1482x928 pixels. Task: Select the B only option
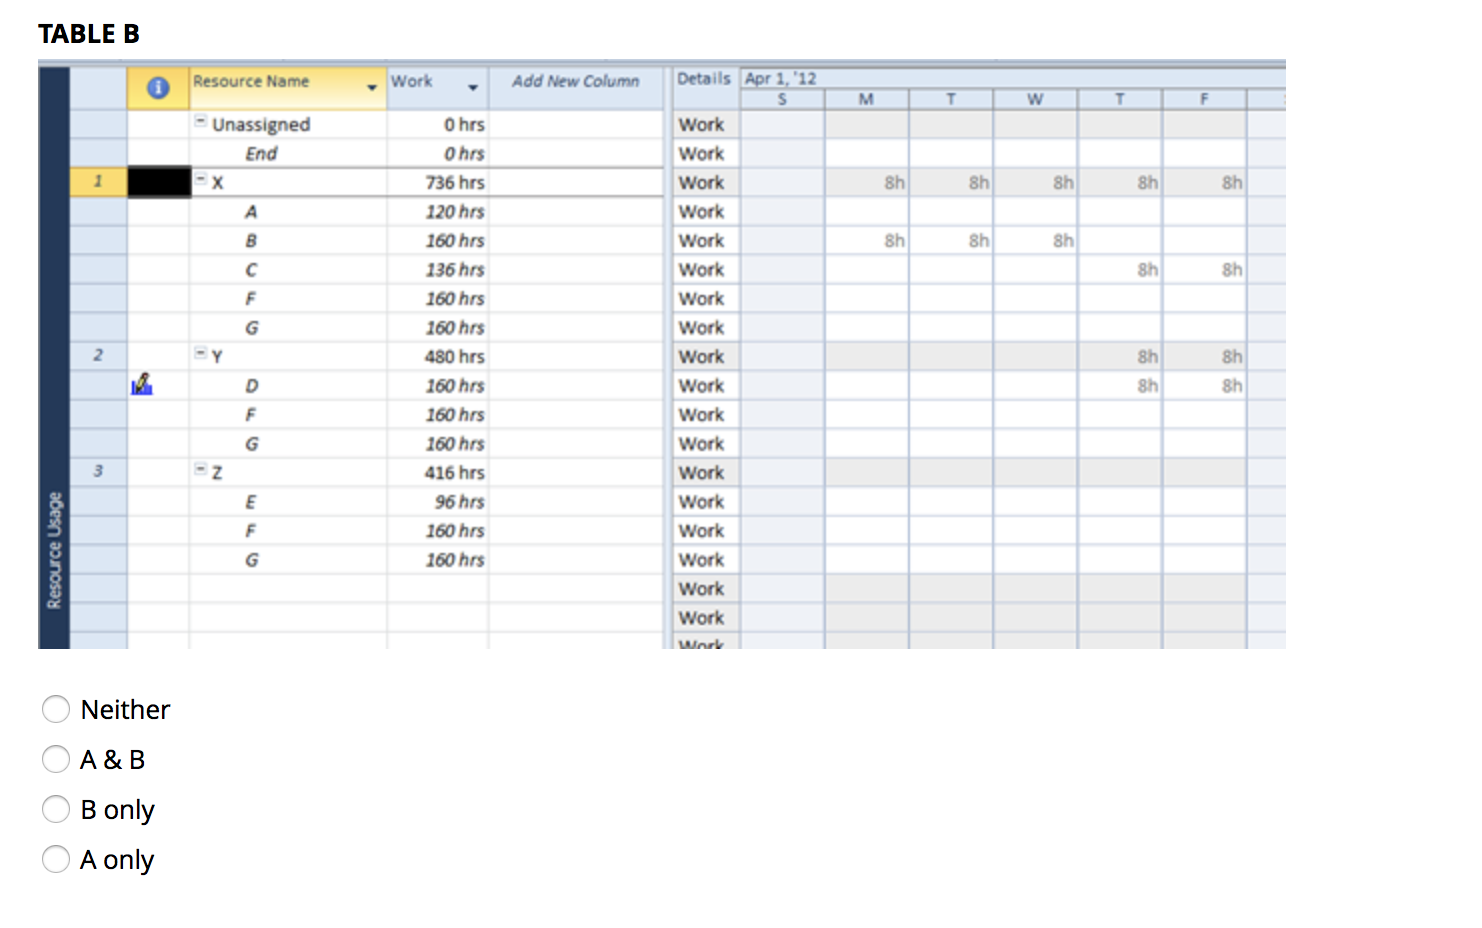56,809
